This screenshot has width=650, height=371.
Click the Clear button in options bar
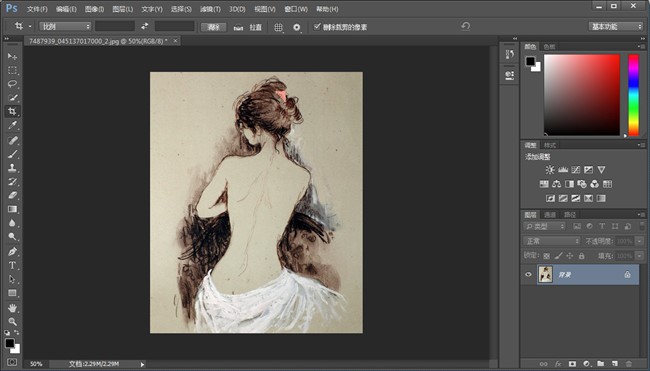213,27
